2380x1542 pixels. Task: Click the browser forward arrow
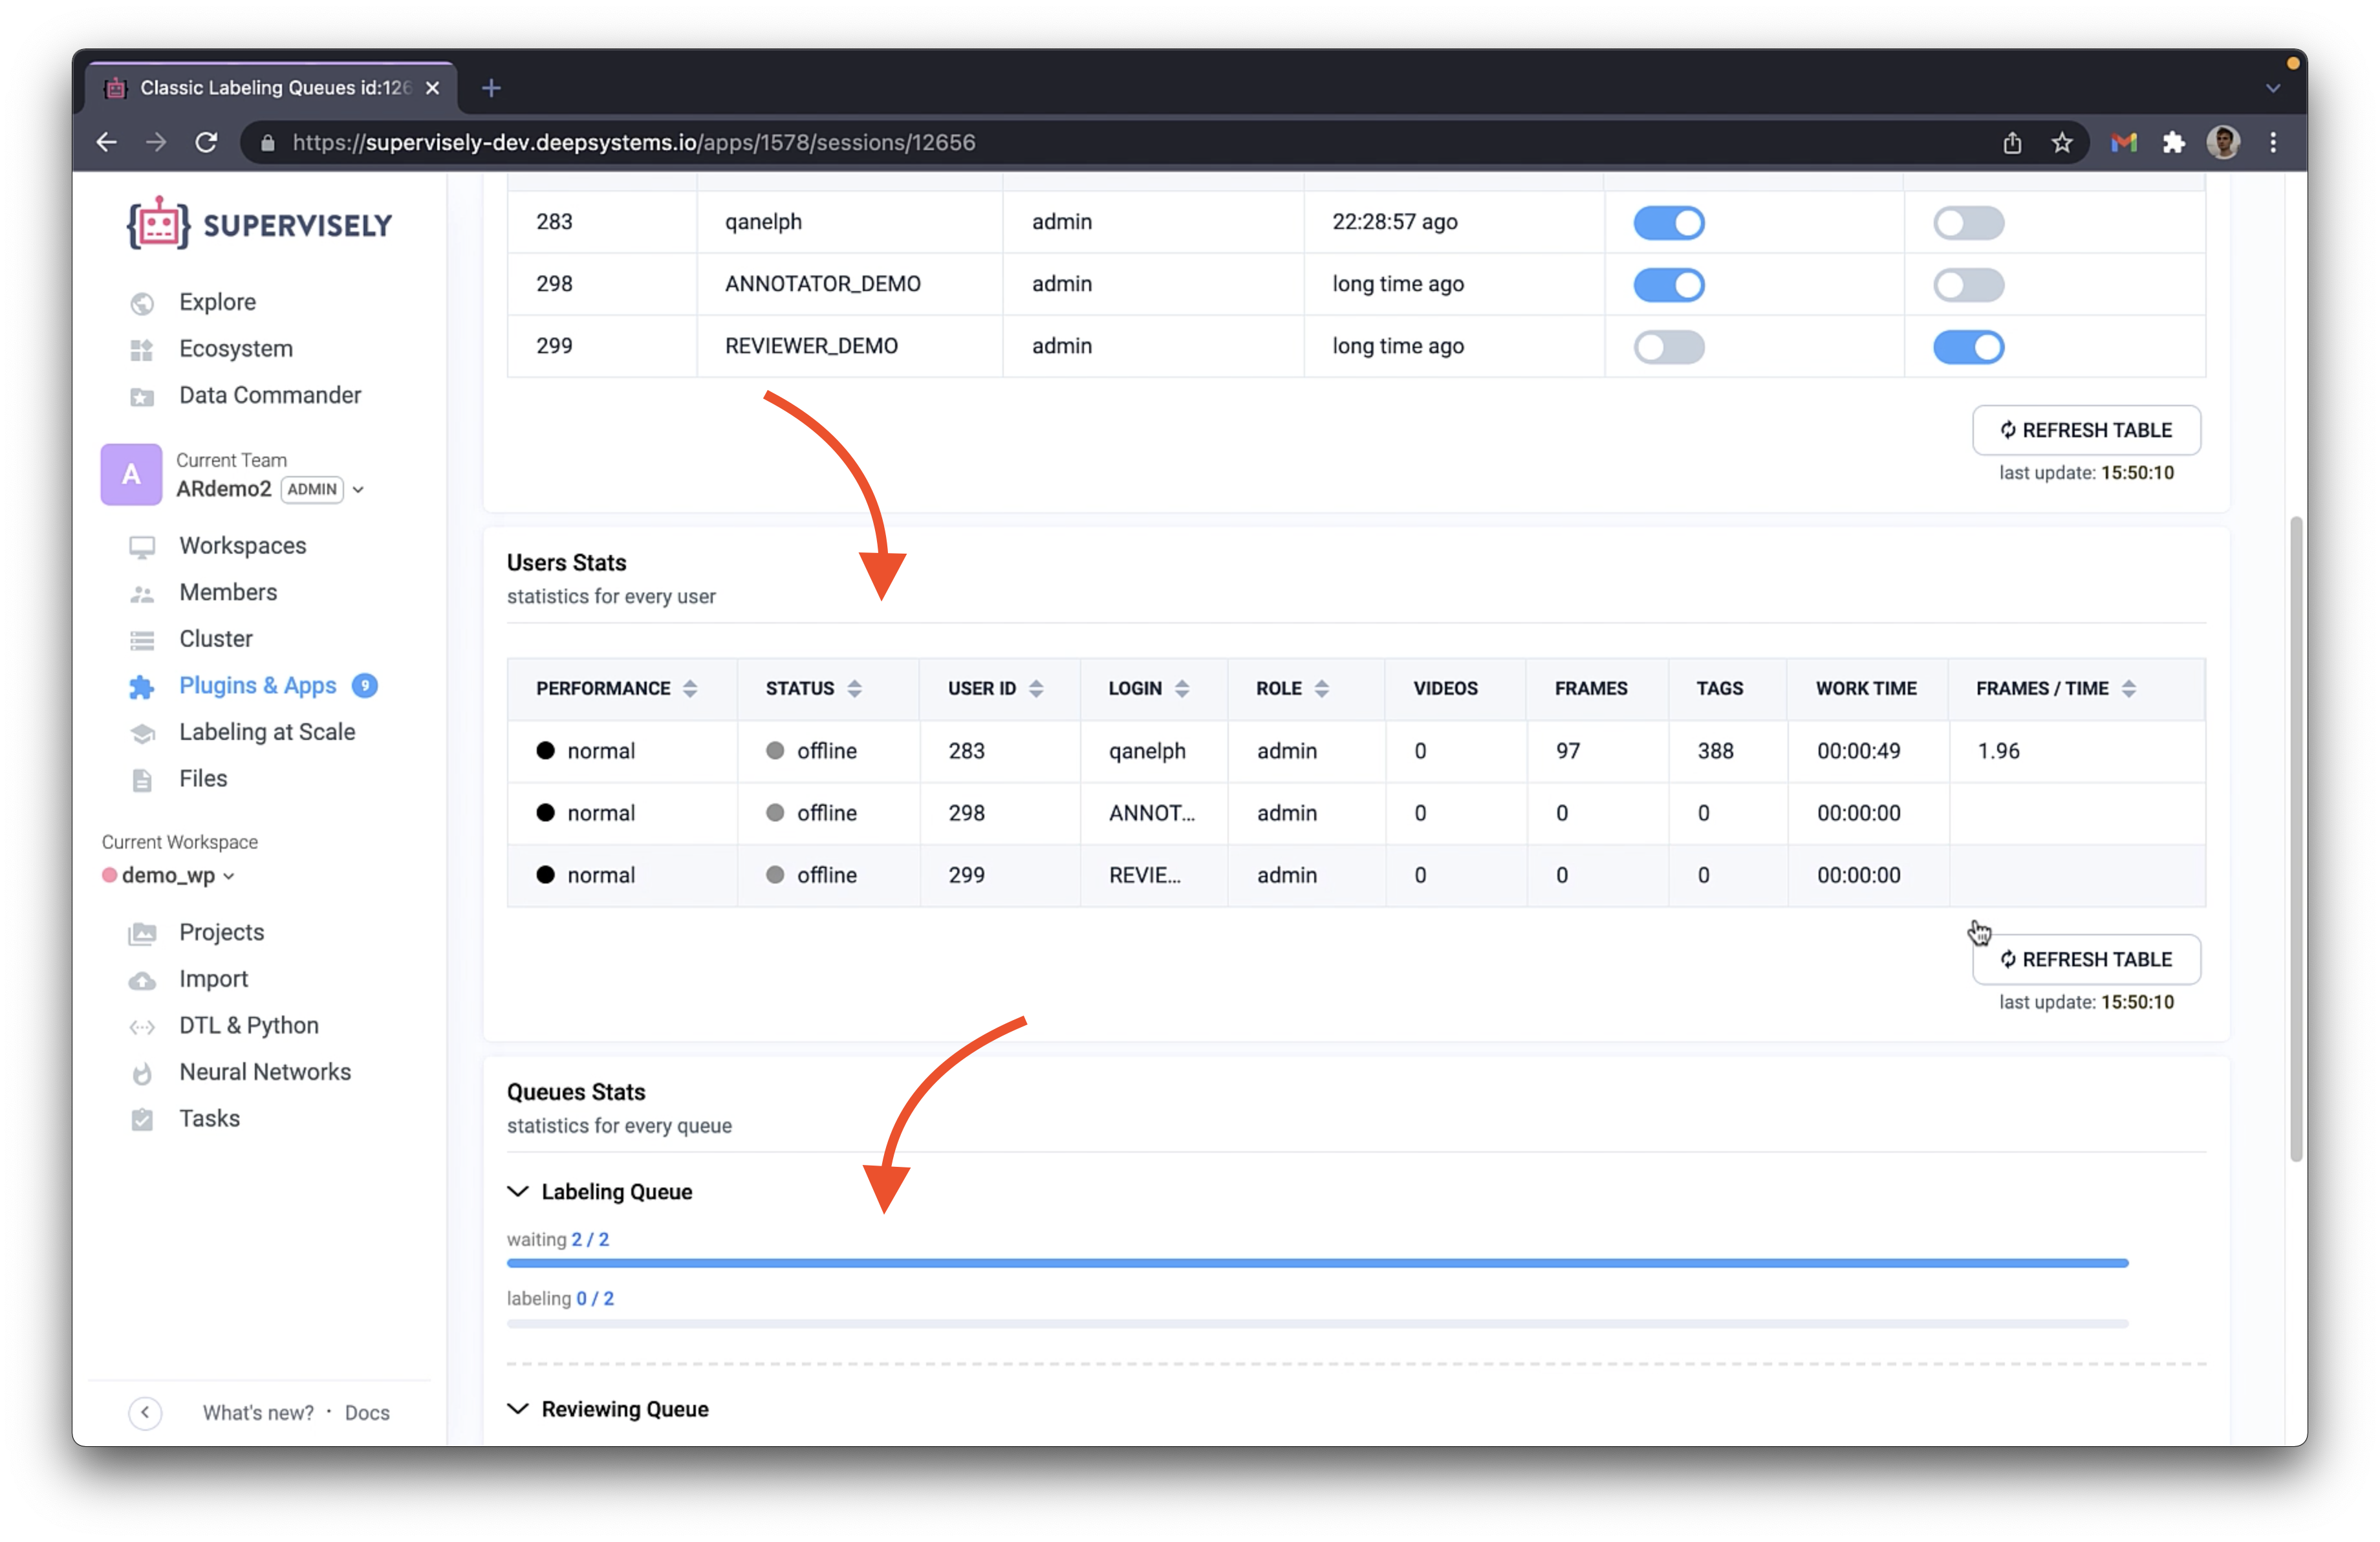pyautogui.click(x=156, y=143)
